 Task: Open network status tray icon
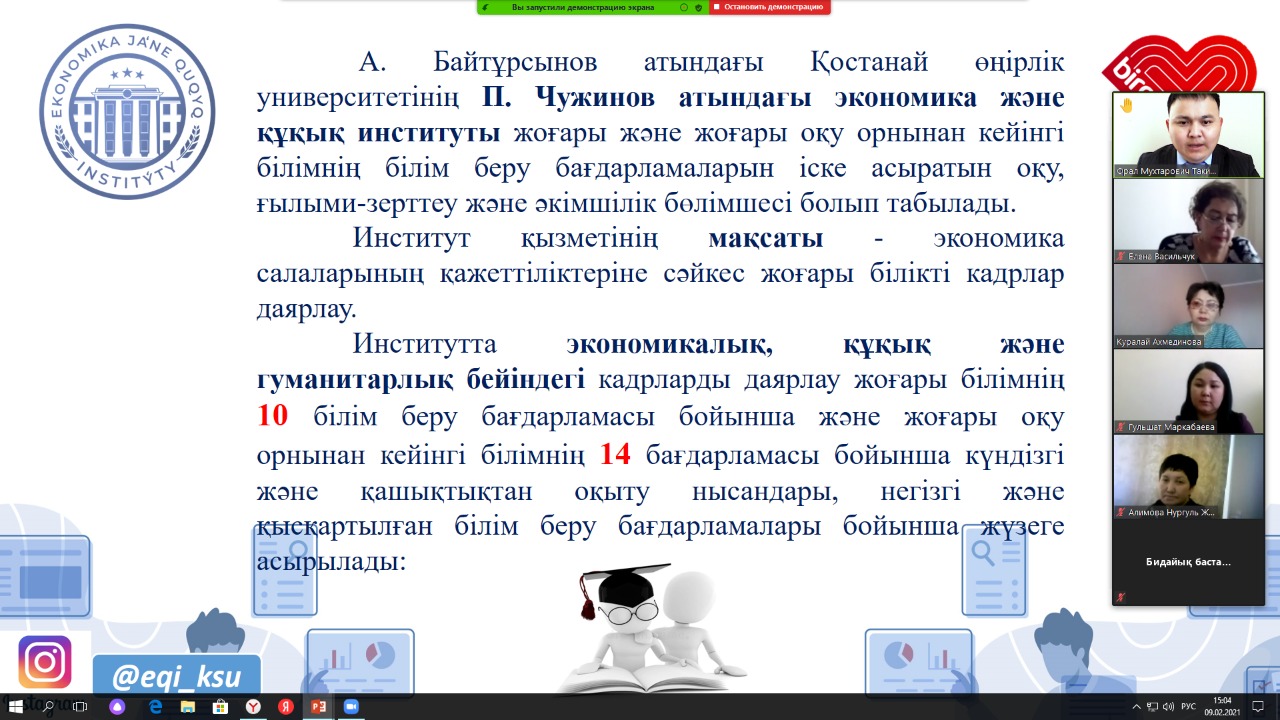point(1152,706)
